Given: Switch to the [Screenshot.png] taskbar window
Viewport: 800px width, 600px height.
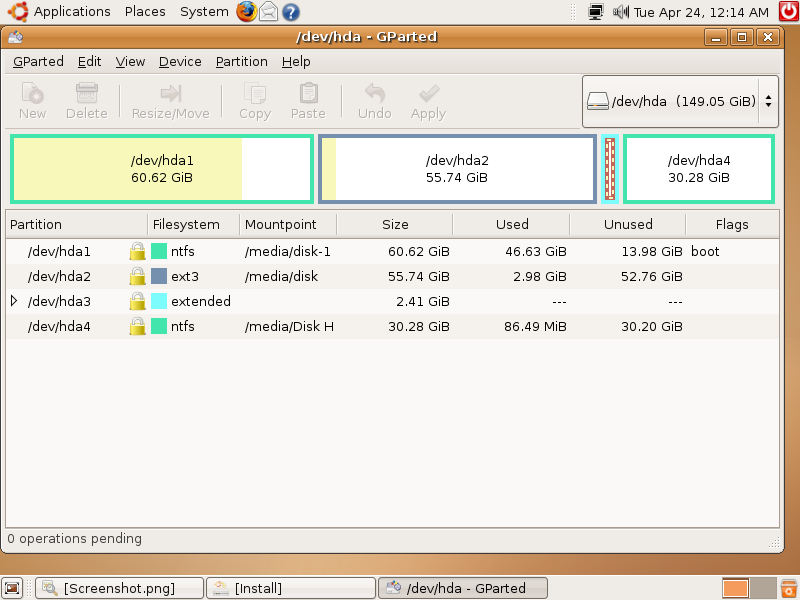Looking at the screenshot, I should [119, 588].
